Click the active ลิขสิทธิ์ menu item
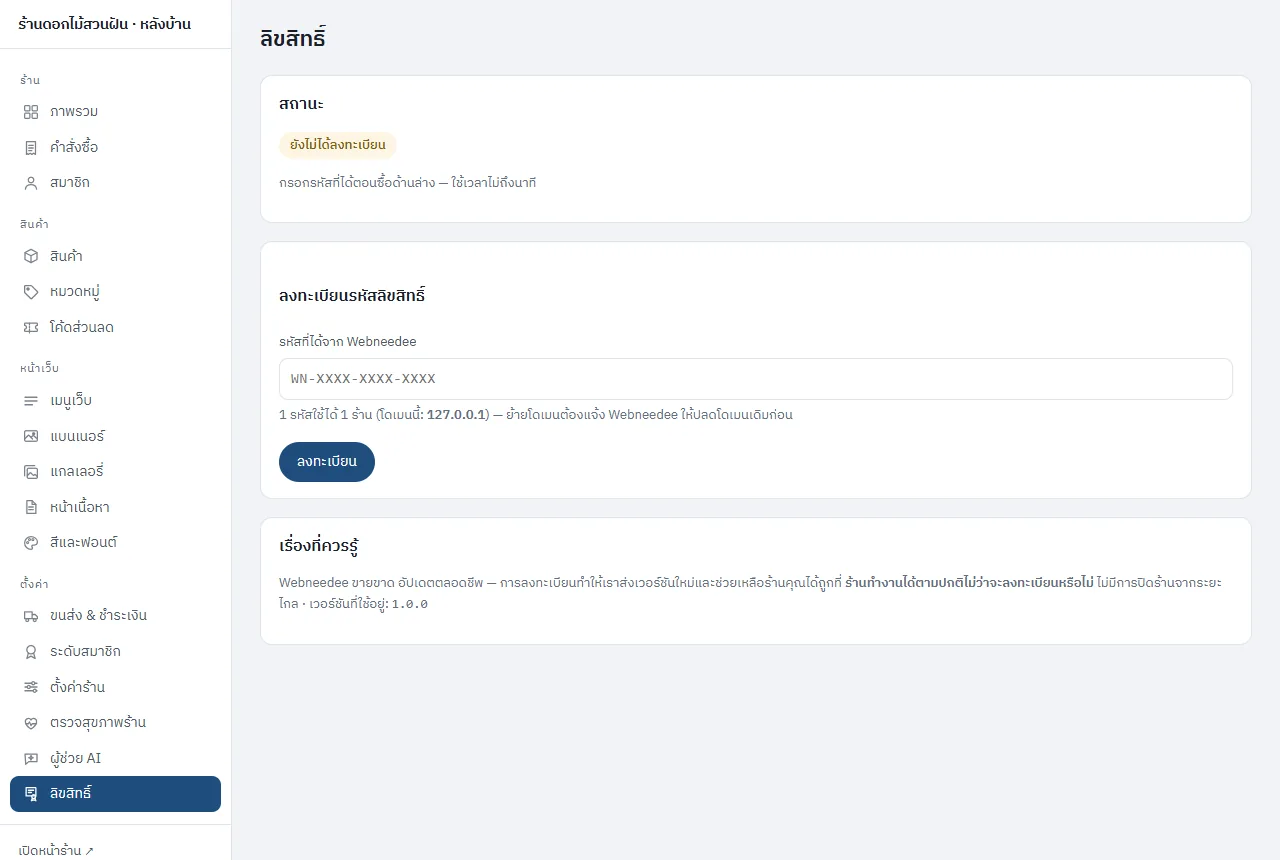 [x=115, y=794]
